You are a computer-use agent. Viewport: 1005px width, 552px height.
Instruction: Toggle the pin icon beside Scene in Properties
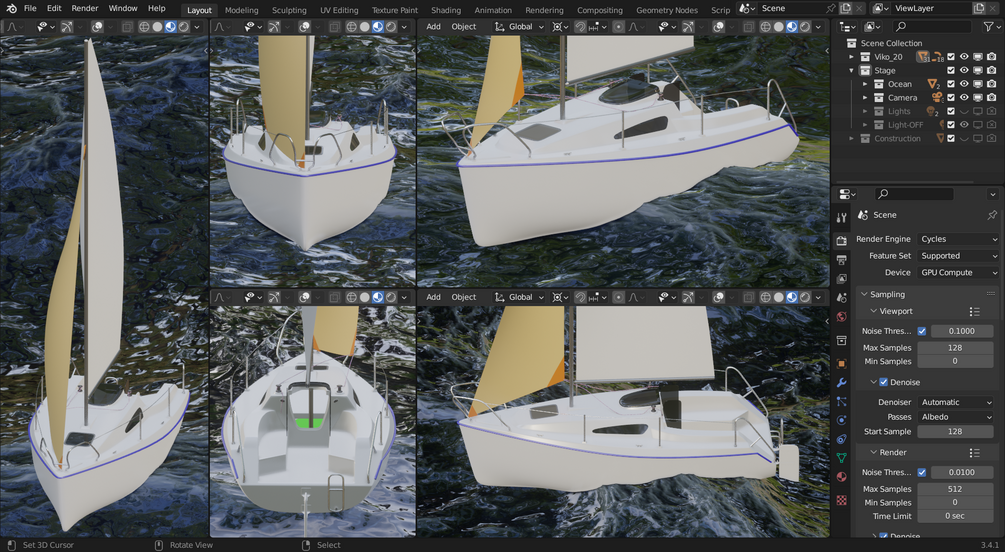[x=992, y=215]
